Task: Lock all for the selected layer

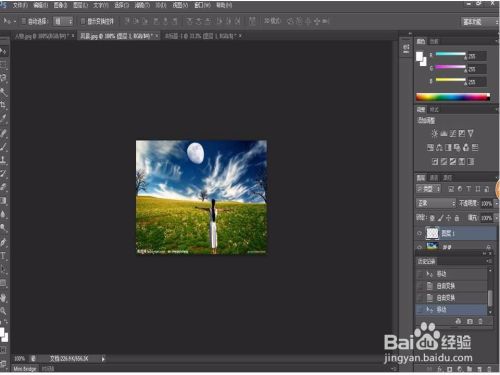Action: tap(457, 218)
